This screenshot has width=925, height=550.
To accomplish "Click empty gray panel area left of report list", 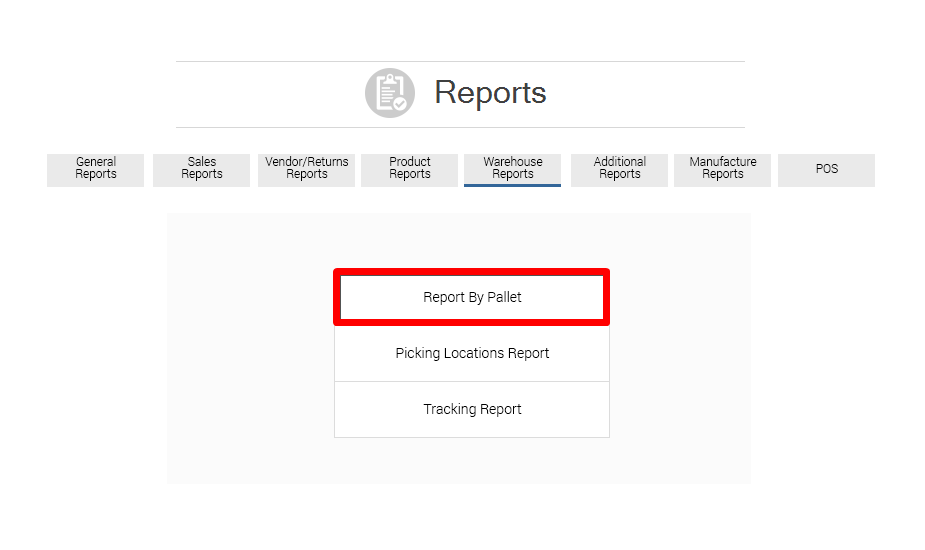I will click(x=250, y=350).
